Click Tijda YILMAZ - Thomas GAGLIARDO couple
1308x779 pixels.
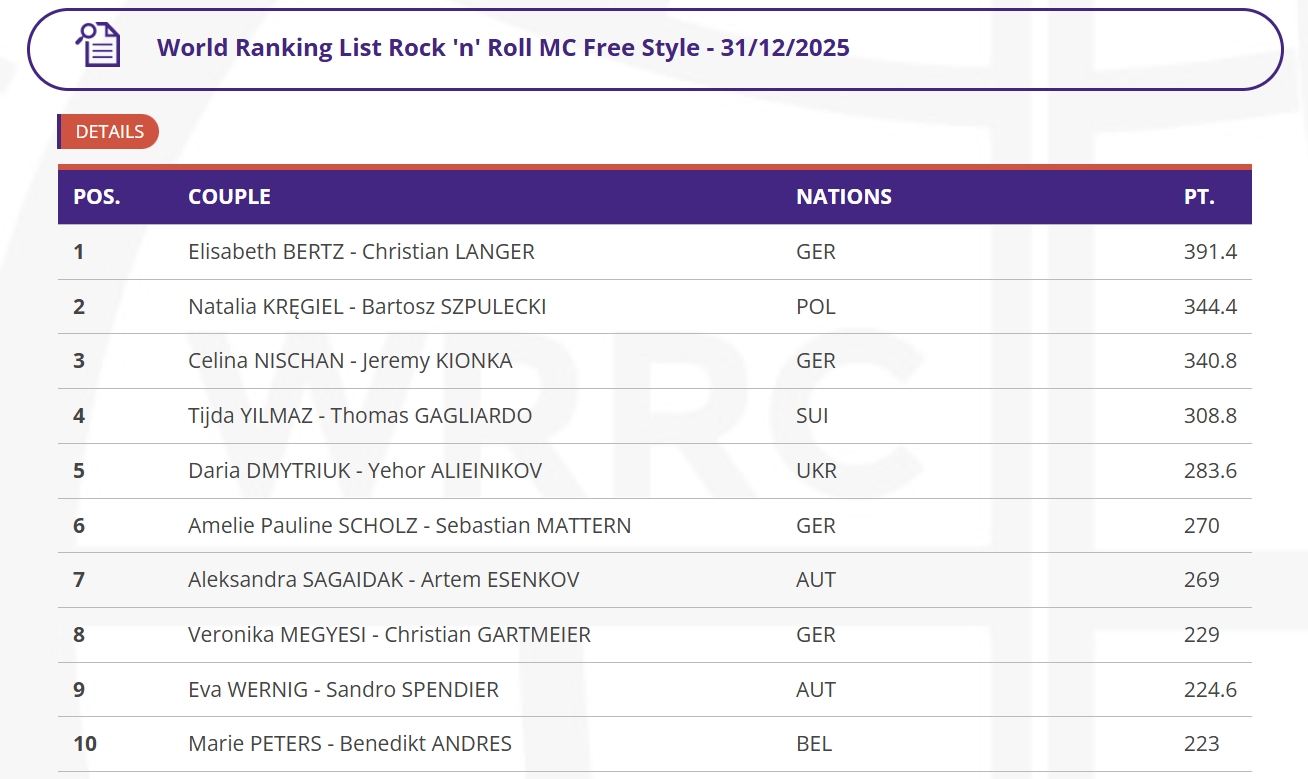(x=360, y=416)
